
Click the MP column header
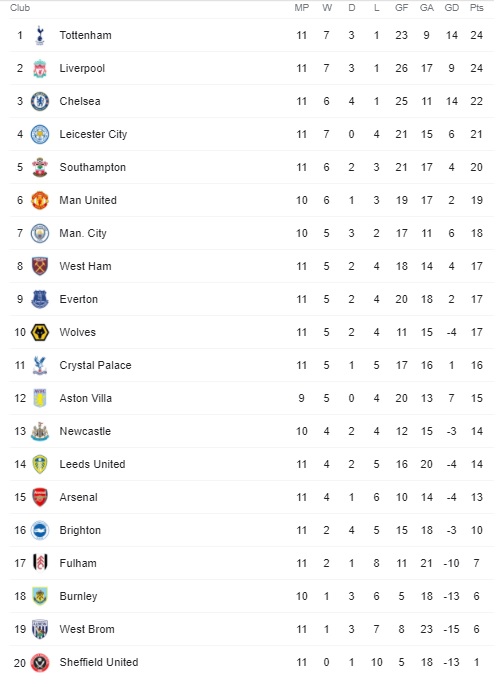(301, 8)
